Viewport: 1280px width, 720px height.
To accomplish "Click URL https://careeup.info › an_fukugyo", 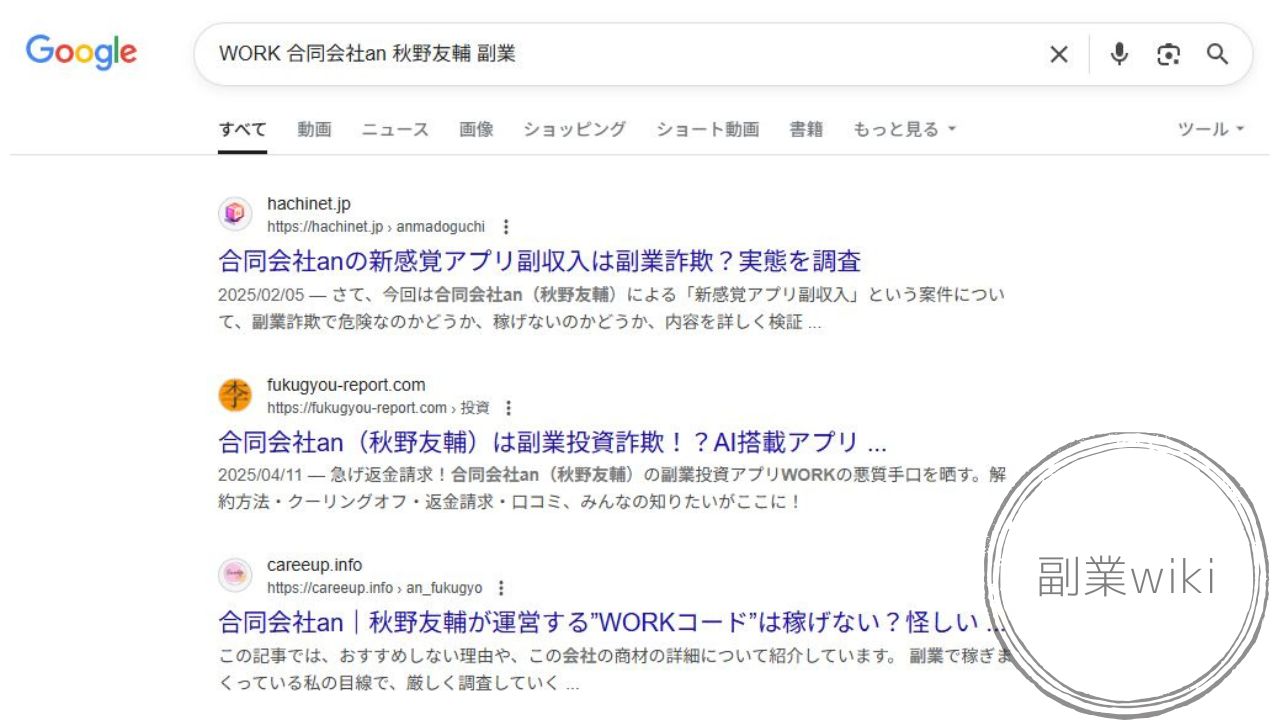I will [x=374, y=588].
